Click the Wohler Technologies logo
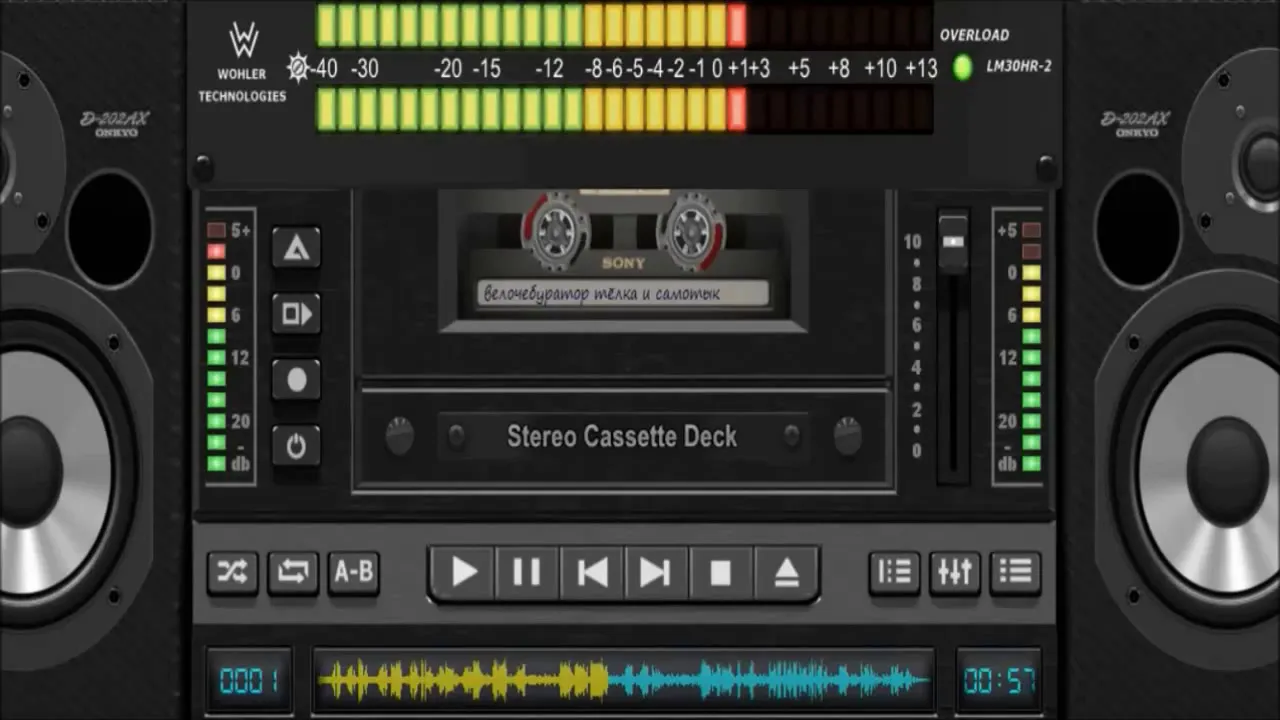 pos(243,62)
